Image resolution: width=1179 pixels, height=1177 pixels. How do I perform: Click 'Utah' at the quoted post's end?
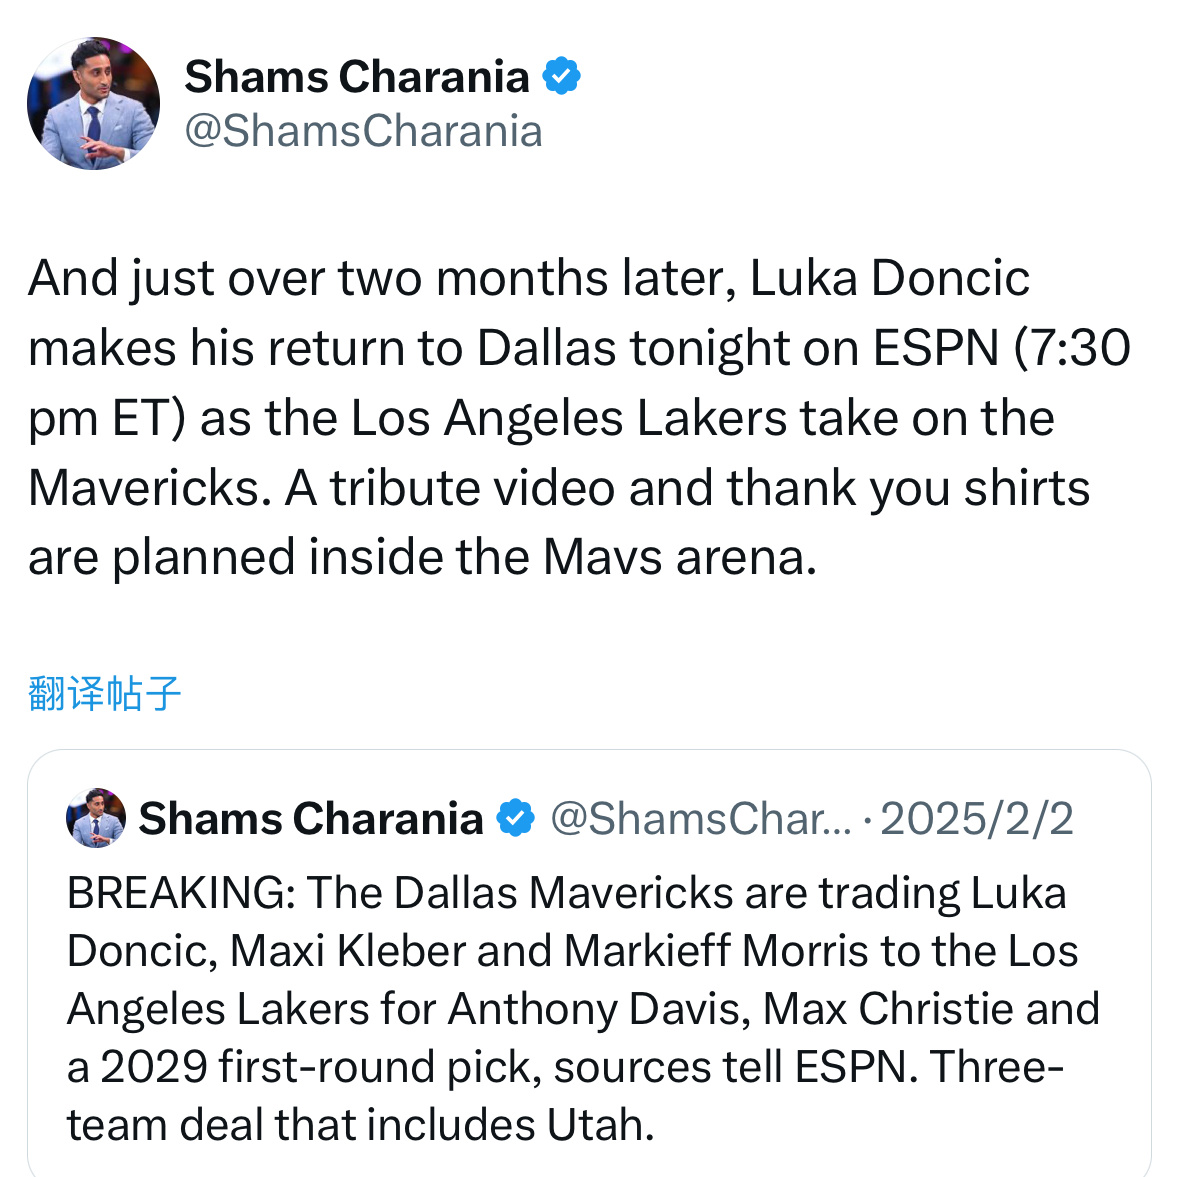tap(600, 1125)
